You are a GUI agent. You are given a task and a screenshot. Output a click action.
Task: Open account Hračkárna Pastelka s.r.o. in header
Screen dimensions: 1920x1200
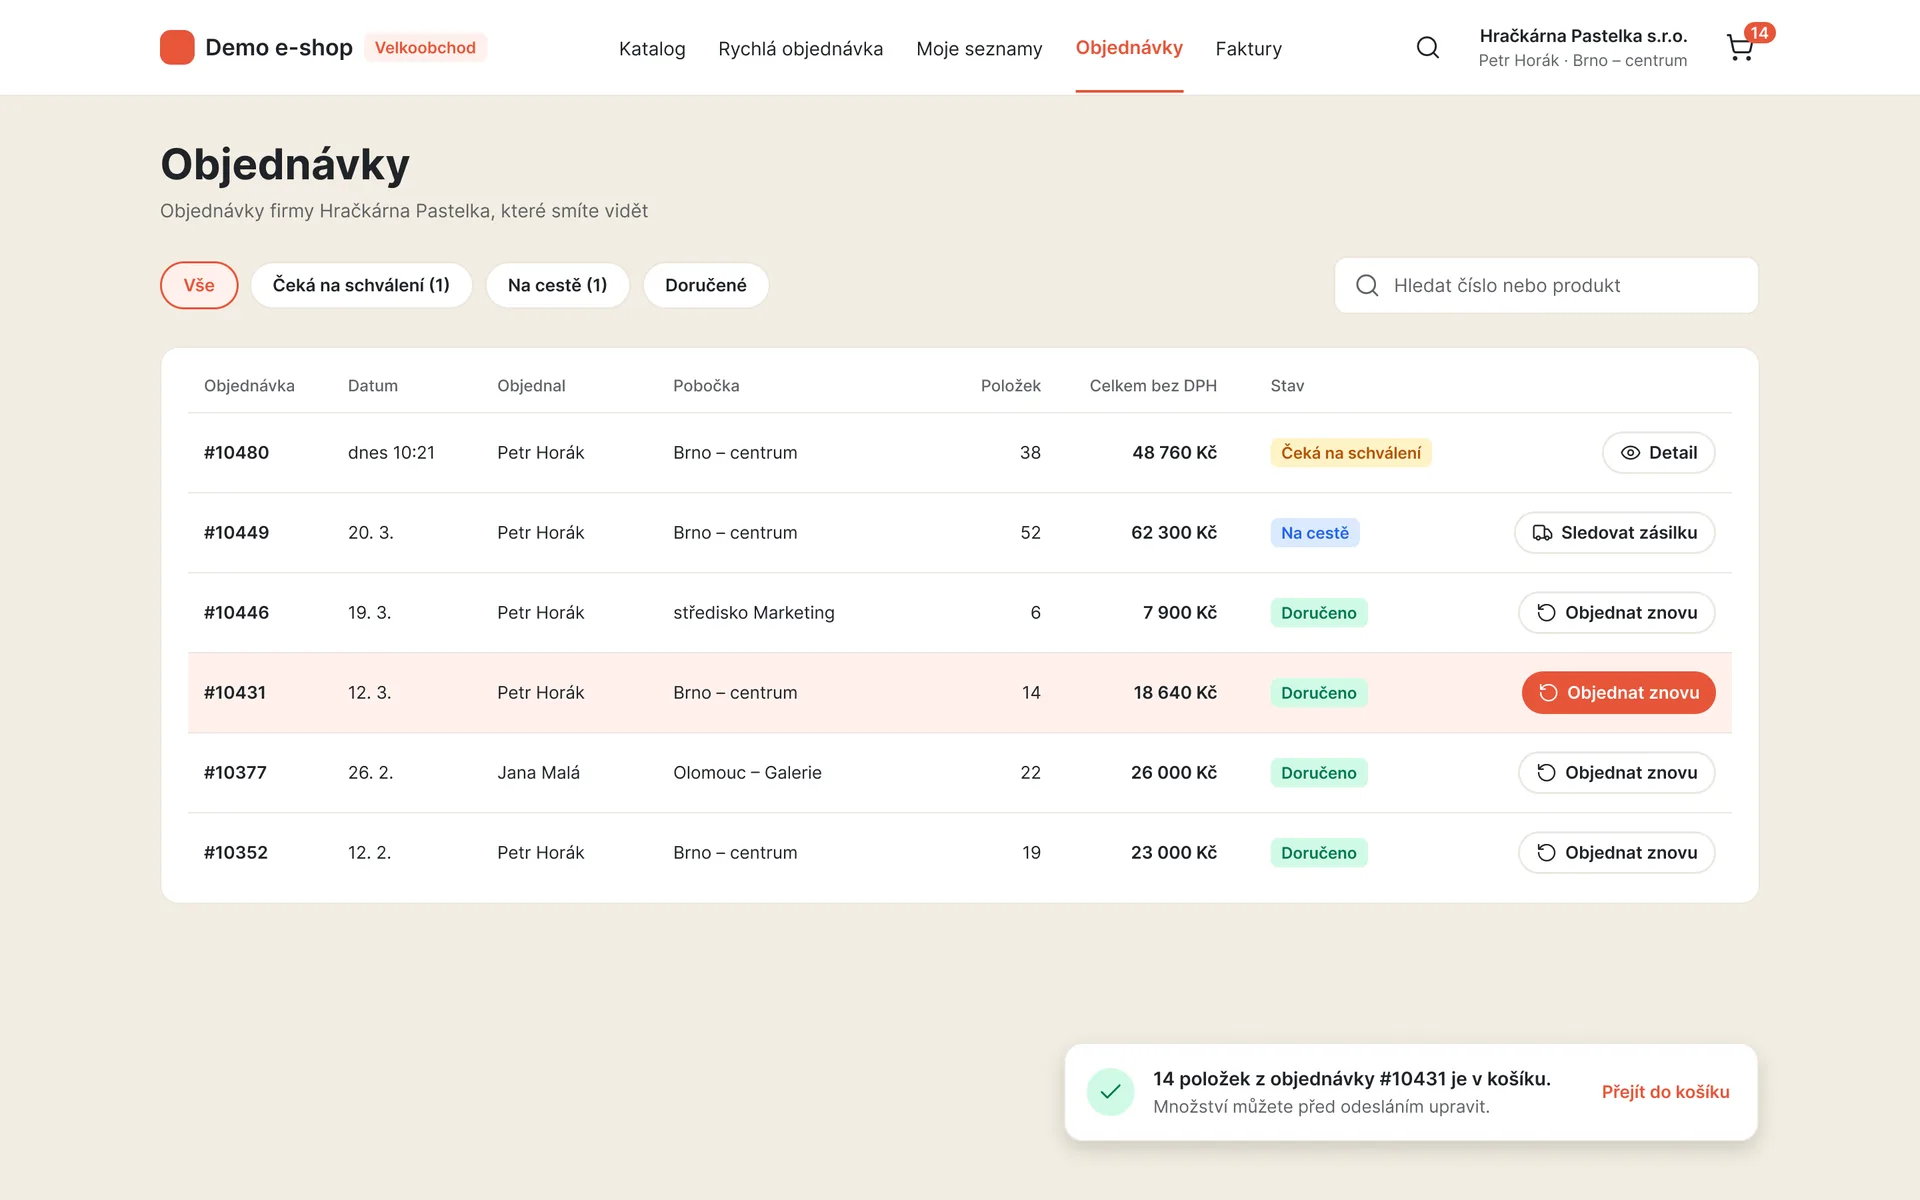1583,47
